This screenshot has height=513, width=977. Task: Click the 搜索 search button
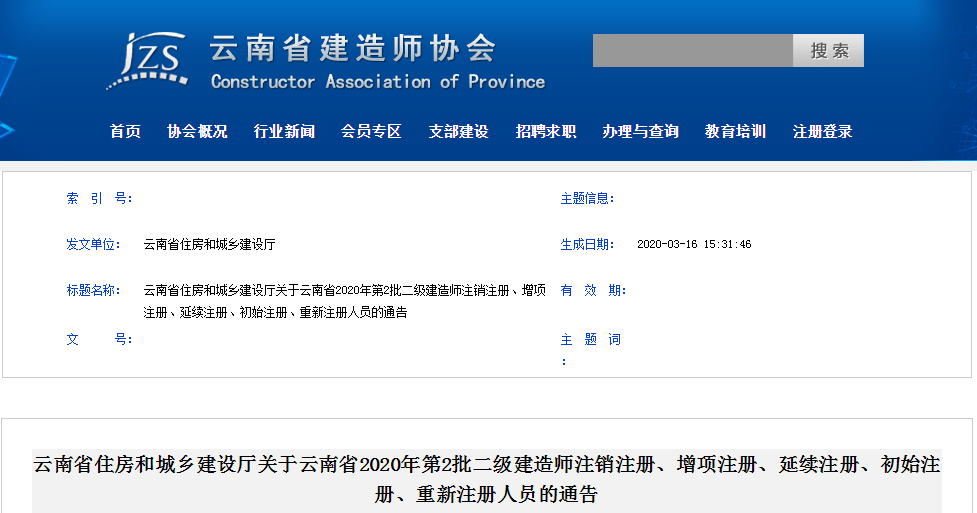point(828,50)
